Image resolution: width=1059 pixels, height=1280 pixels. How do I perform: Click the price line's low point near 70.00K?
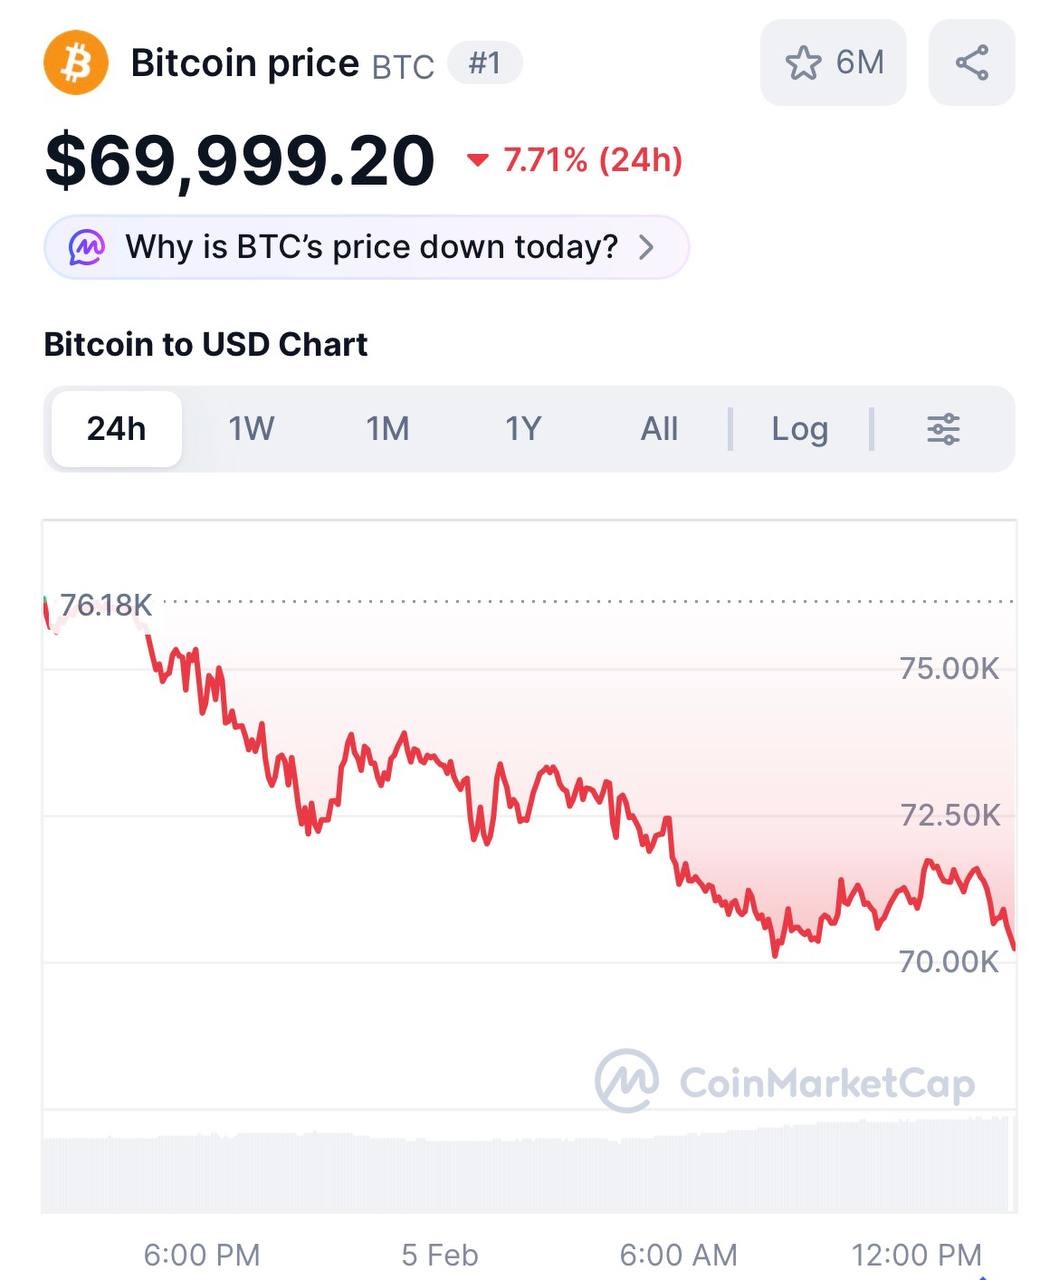tap(775, 953)
